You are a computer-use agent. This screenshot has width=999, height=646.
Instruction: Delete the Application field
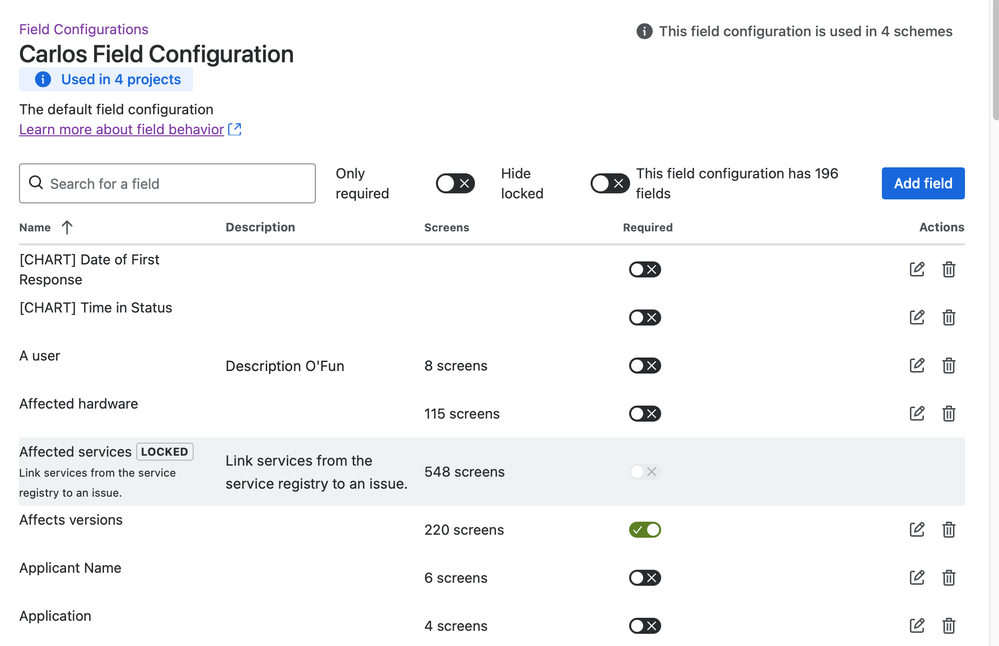tap(949, 626)
